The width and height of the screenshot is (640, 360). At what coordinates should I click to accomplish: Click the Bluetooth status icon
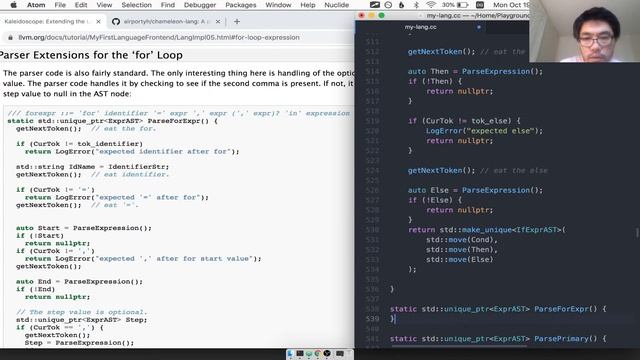pos(416,5)
